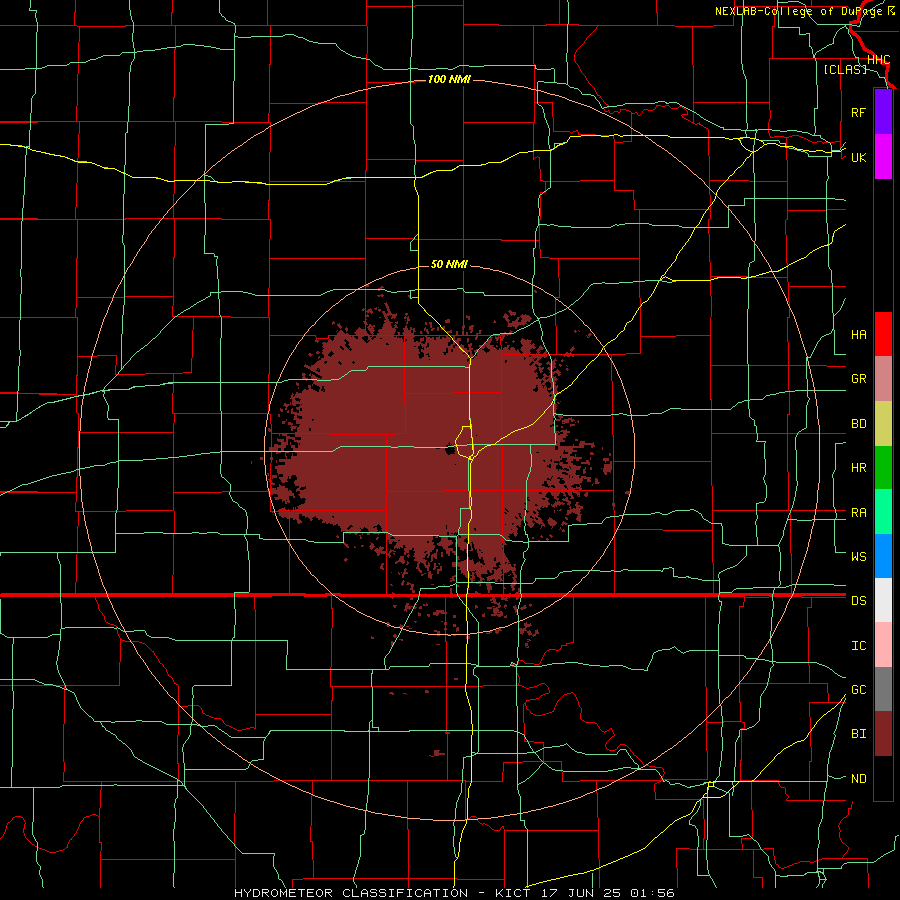This screenshot has height=900, width=900.
Task: Click the DS legend label
Action: click(x=858, y=600)
